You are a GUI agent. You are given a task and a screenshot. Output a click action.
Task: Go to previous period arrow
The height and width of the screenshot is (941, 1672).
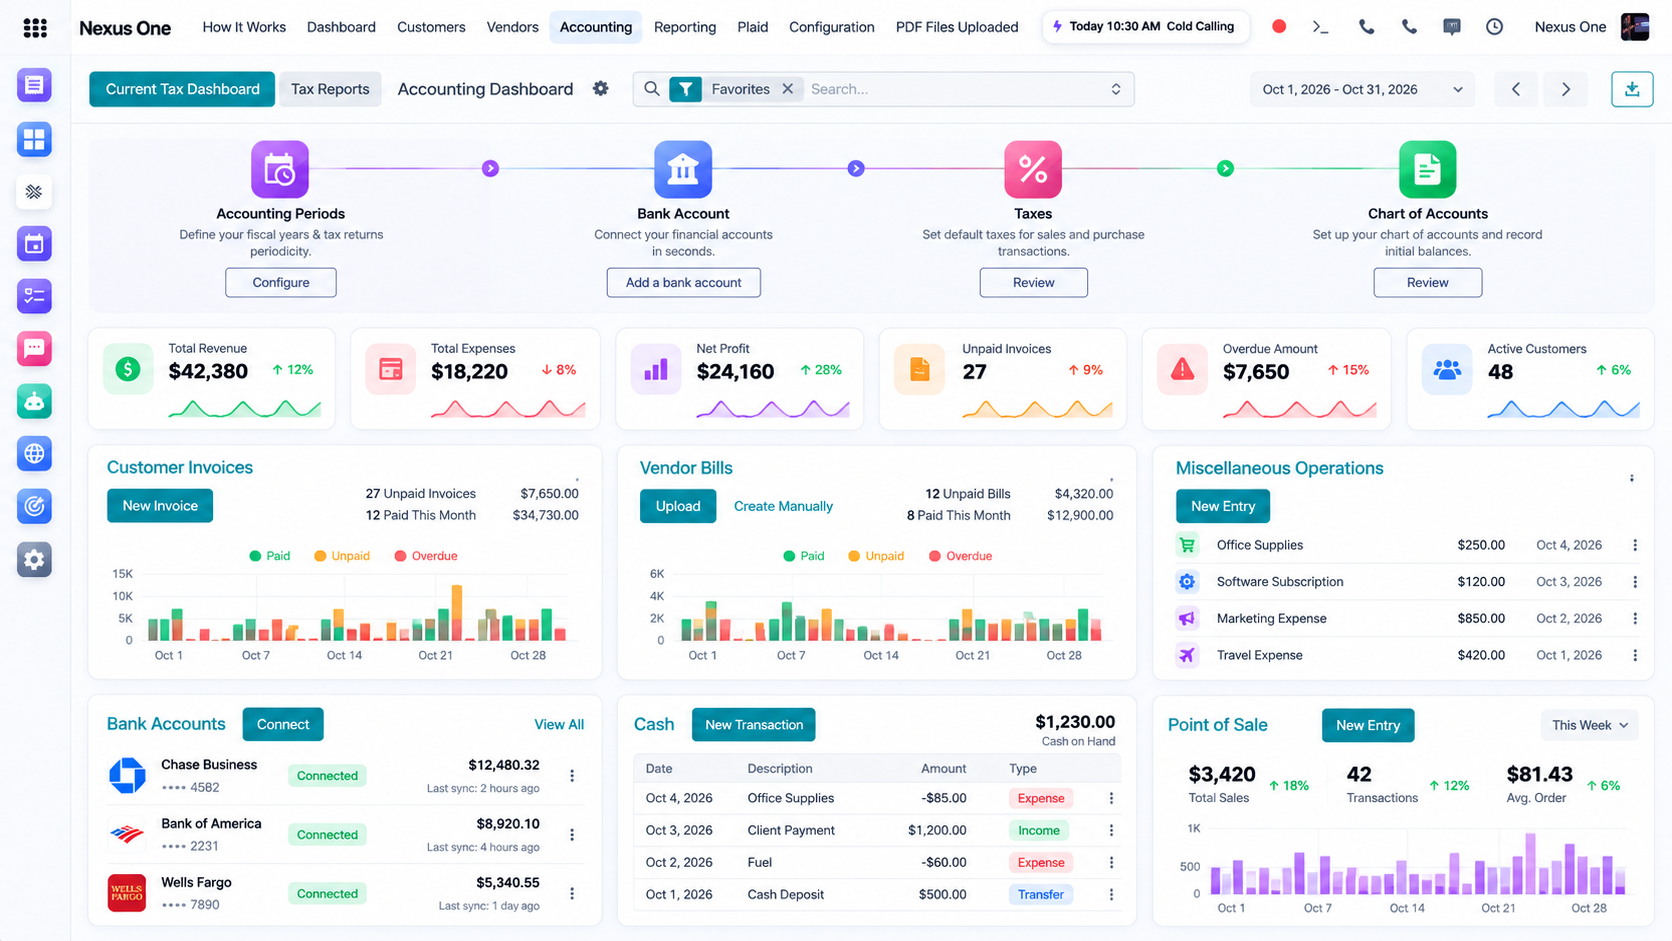click(x=1515, y=89)
